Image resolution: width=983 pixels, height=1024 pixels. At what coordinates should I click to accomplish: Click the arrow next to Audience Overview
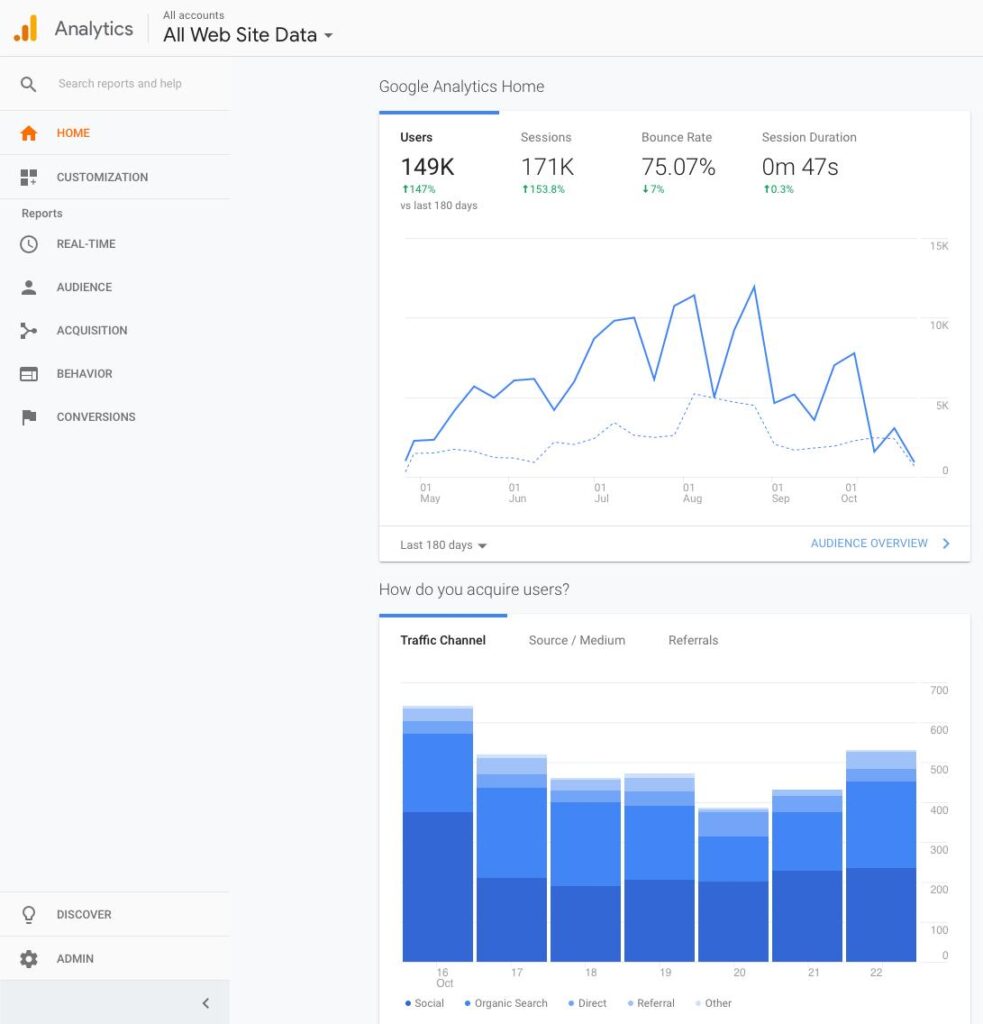946,543
